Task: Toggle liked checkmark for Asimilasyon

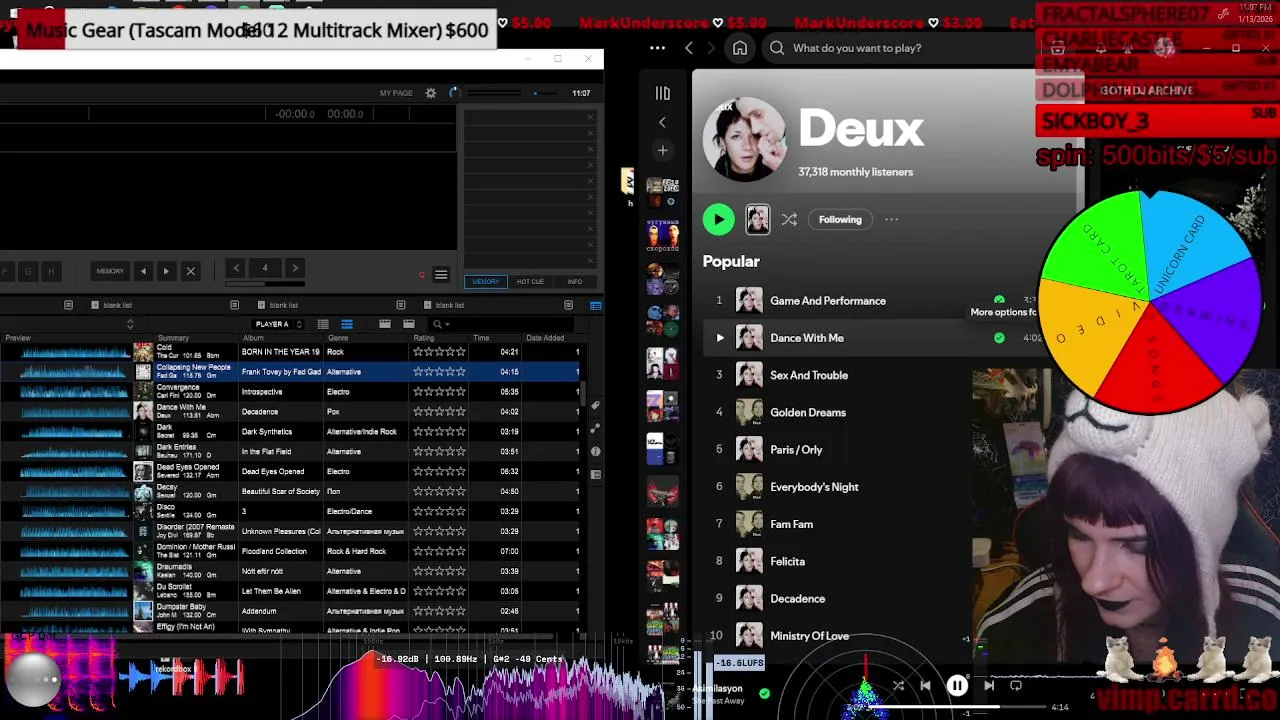Action: point(765,693)
